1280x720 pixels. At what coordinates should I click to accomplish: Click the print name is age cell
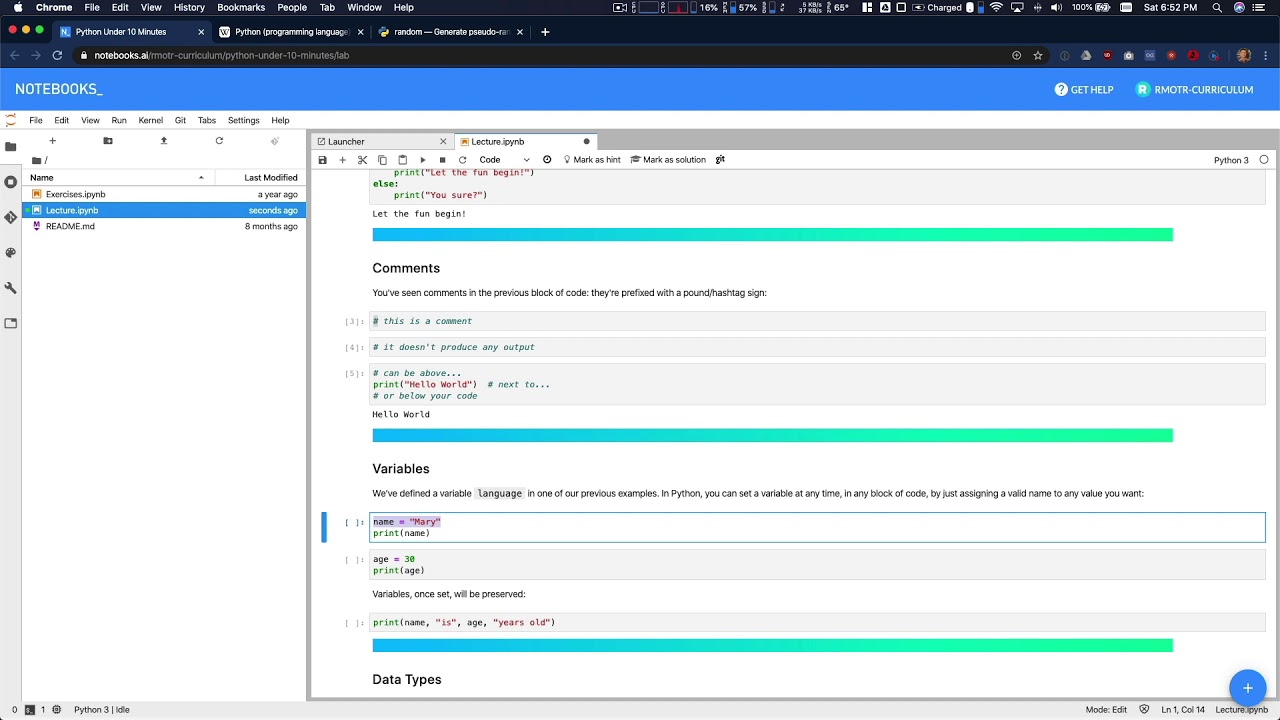click(817, 622)
